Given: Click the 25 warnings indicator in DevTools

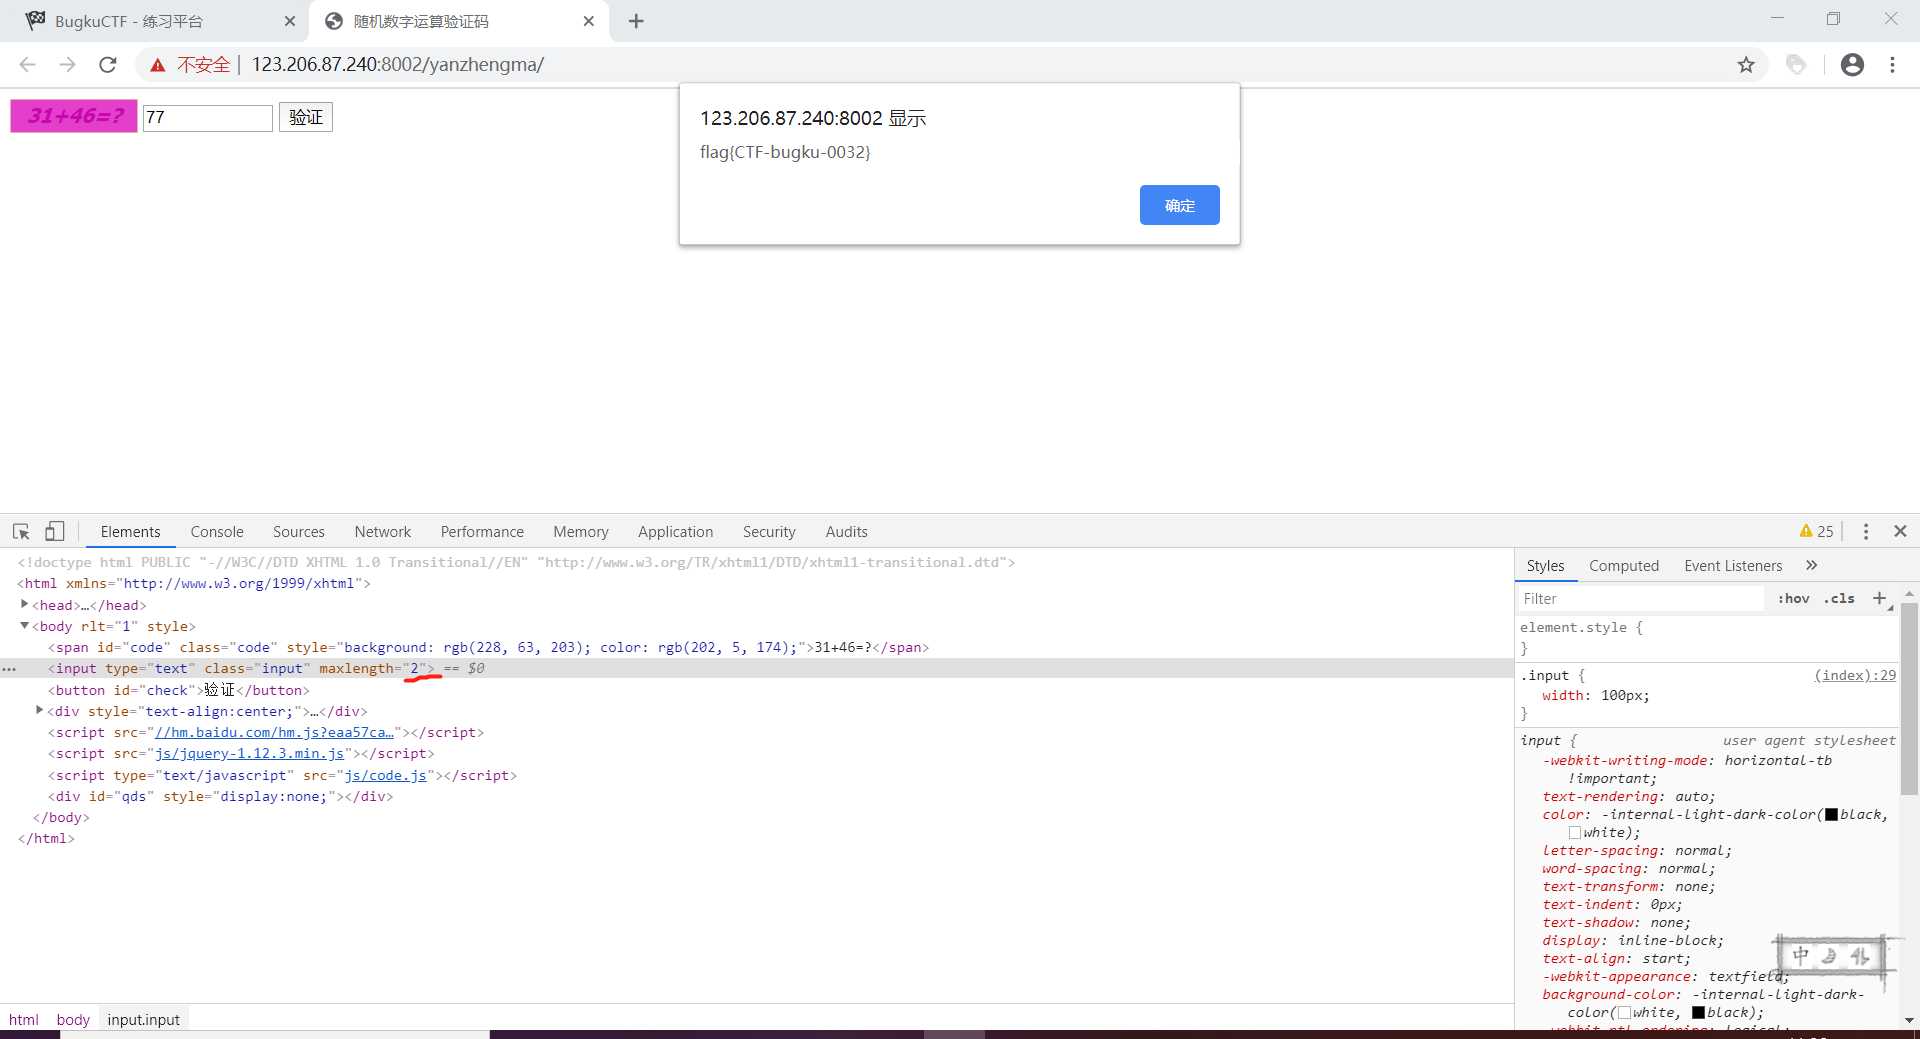Looking at the screenshot, I should [x=1816, y=532].
